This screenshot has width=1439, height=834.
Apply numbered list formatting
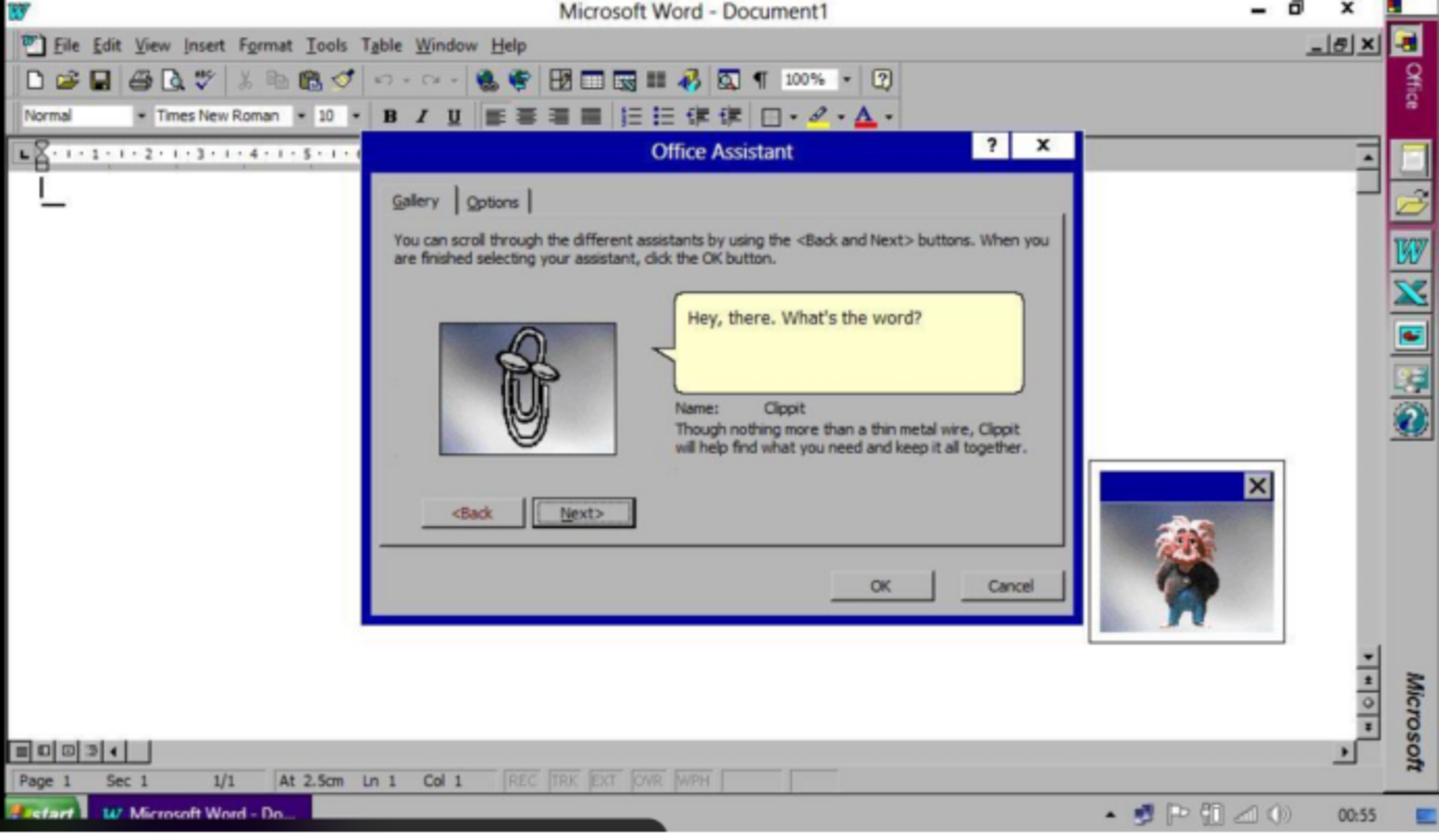pos(631,117)
